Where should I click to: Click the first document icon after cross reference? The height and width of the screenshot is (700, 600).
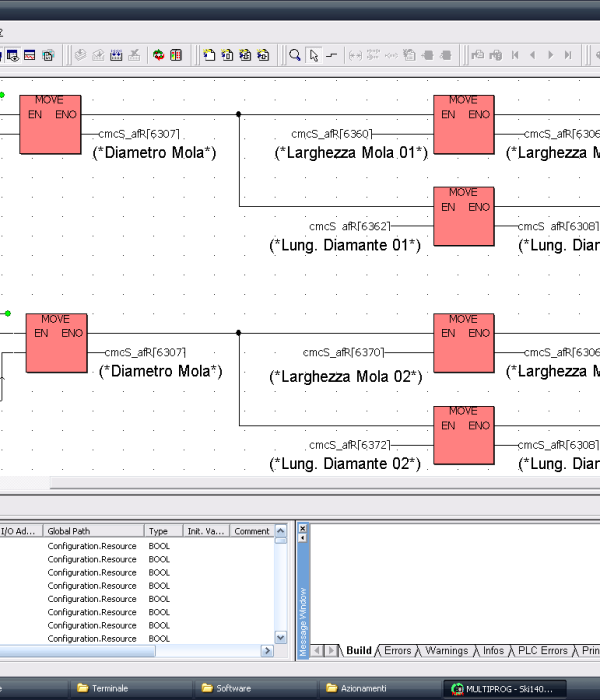pos(209,55)
